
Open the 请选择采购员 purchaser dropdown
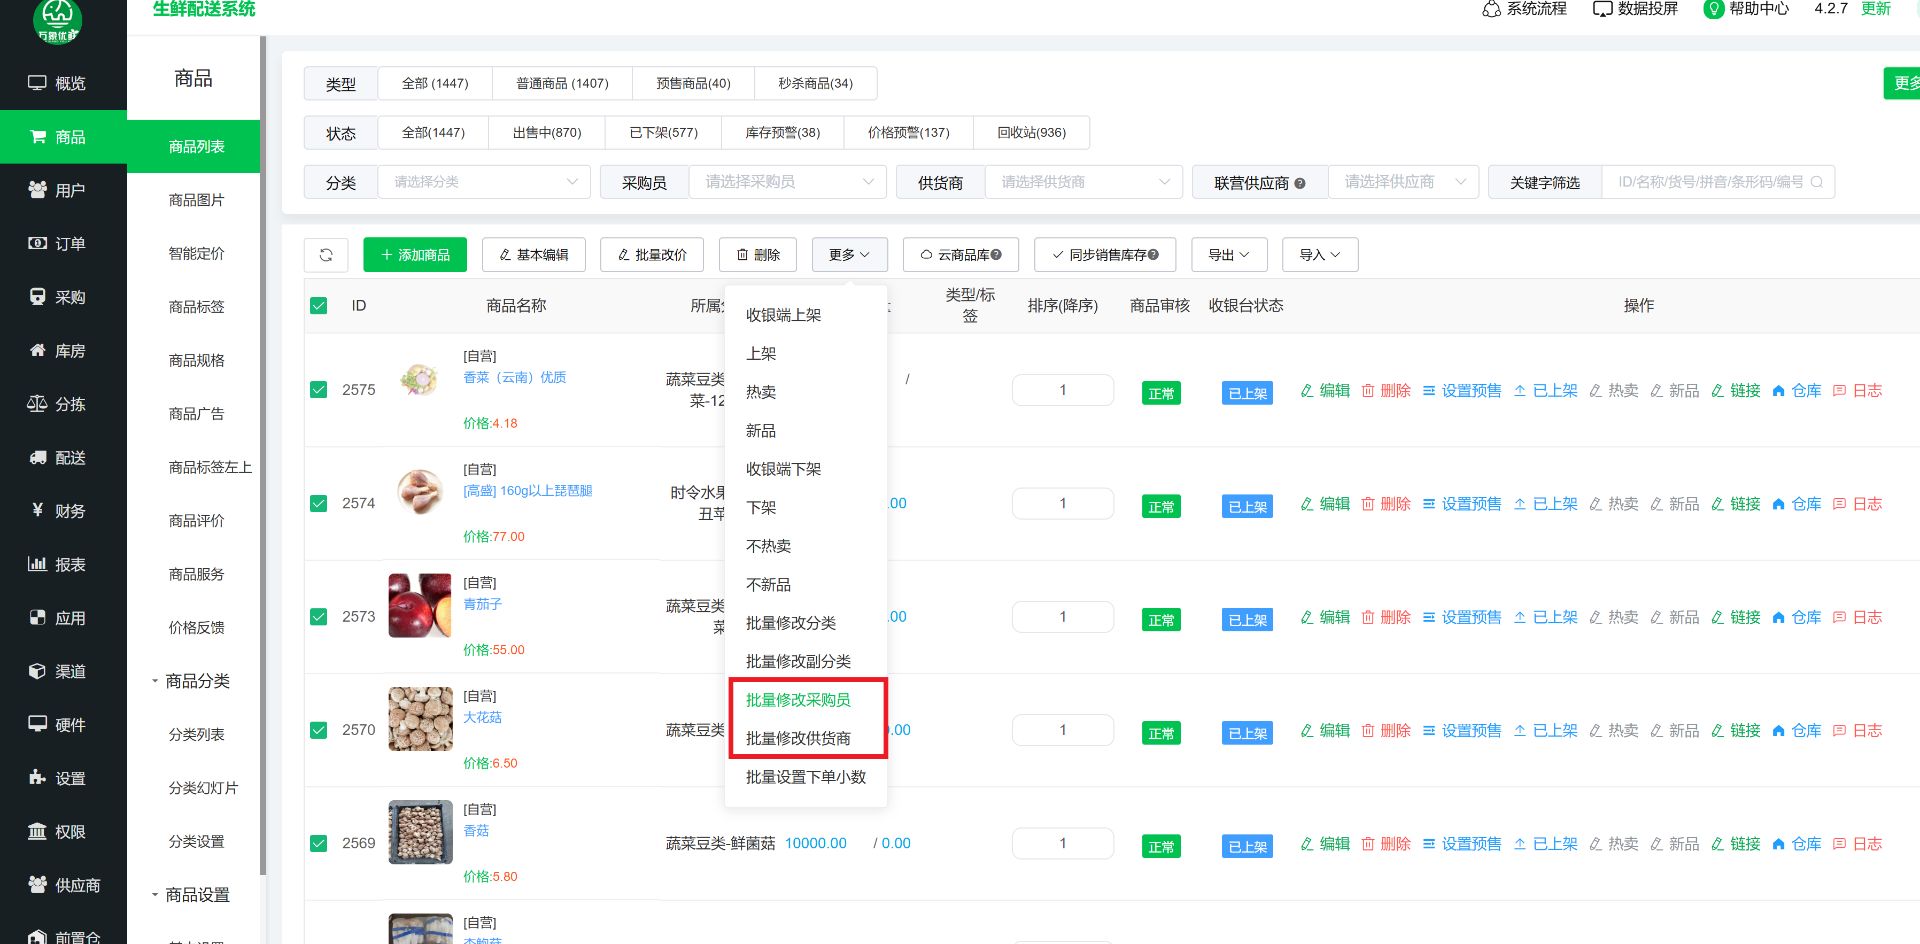[788, 182]
